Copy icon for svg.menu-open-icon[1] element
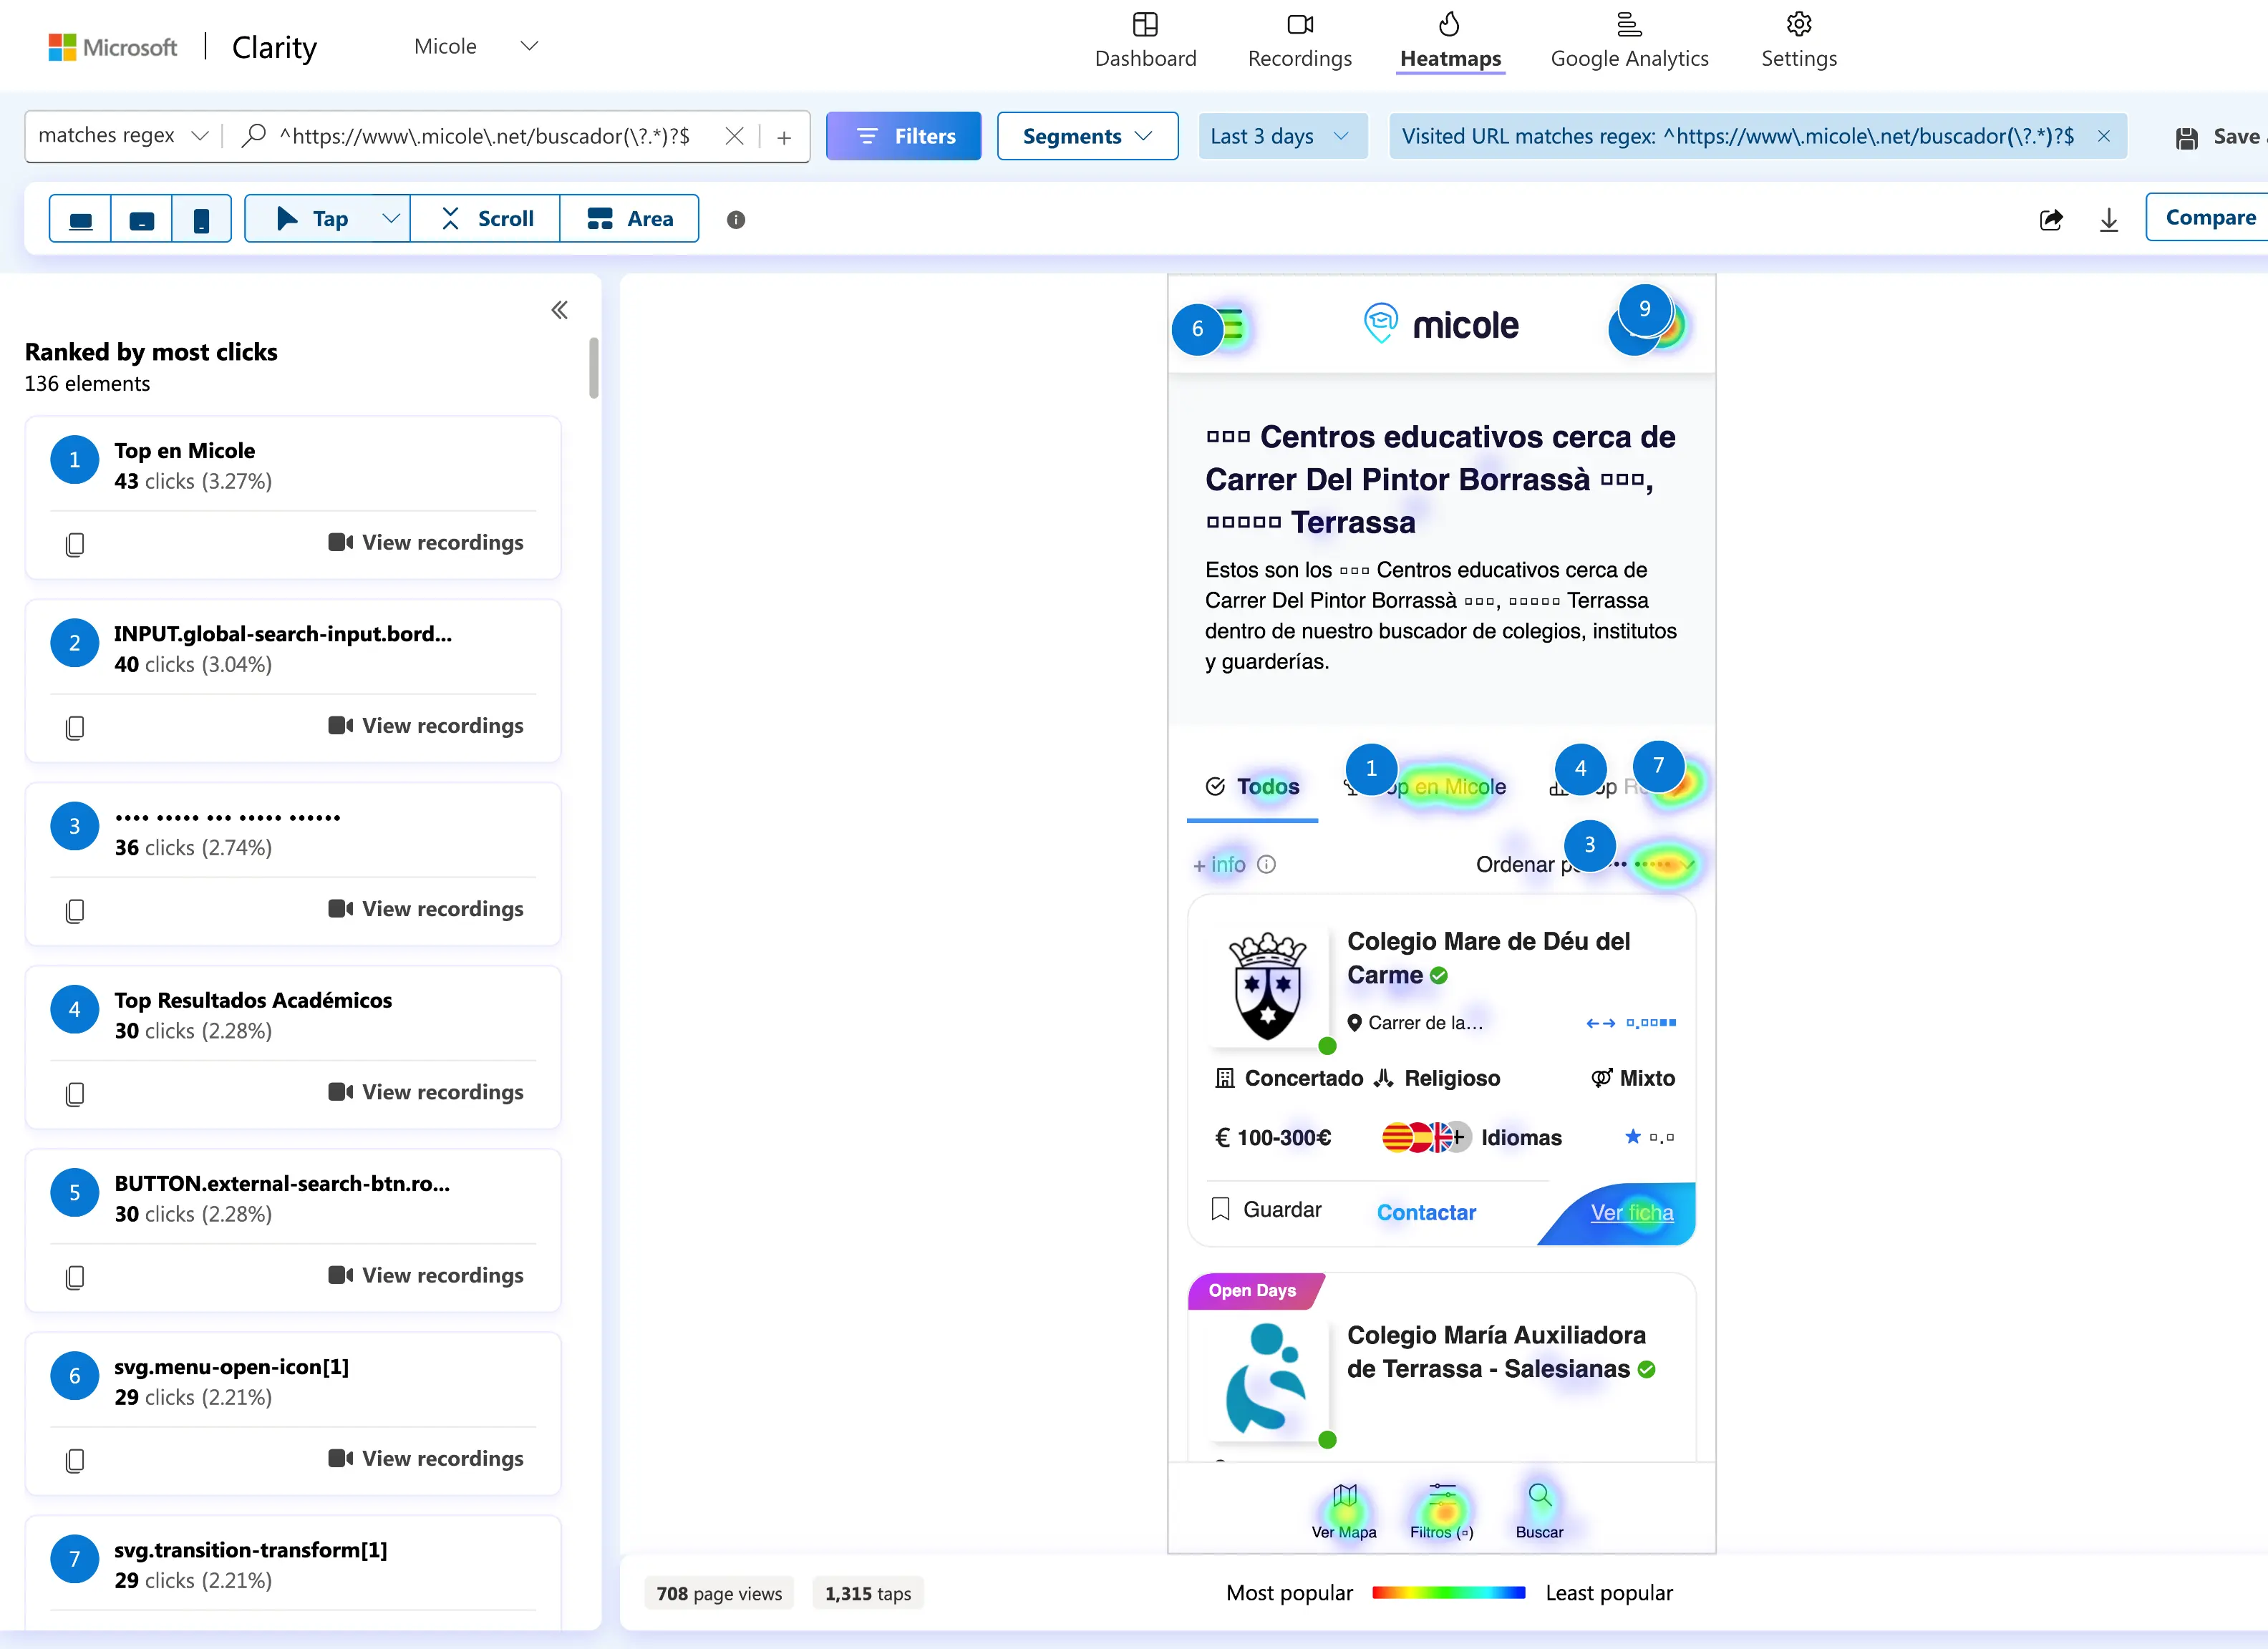This screenshot has width=2268, height=1649. pyautogui.click(x=75, y=1460)
